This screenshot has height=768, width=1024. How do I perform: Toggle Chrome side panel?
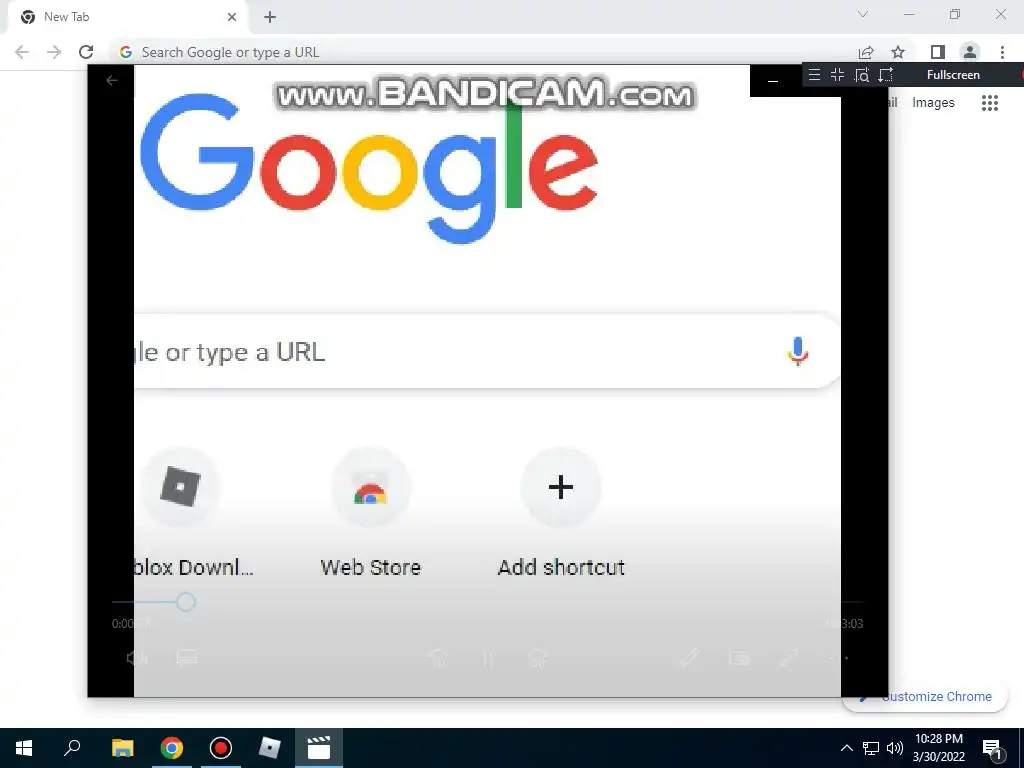(938, 52)
